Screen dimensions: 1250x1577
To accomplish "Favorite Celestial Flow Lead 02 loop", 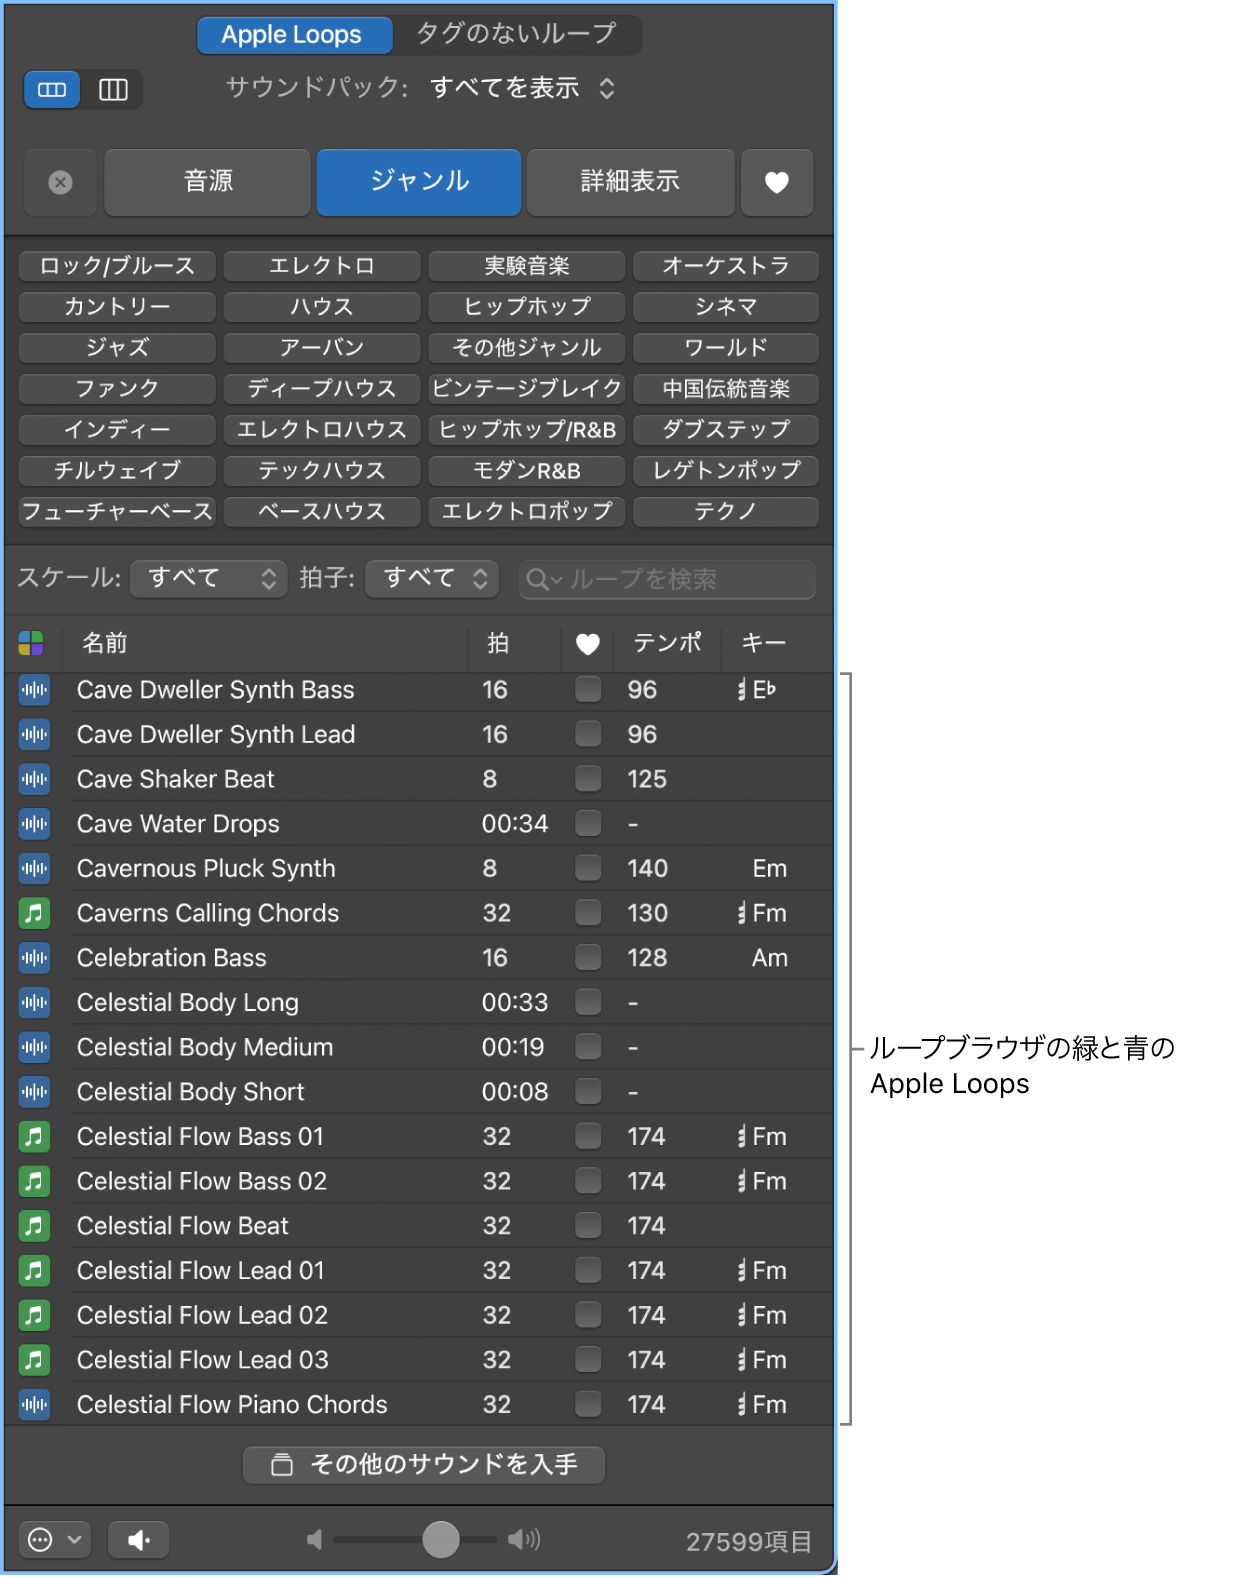I will coord(588,1315).
